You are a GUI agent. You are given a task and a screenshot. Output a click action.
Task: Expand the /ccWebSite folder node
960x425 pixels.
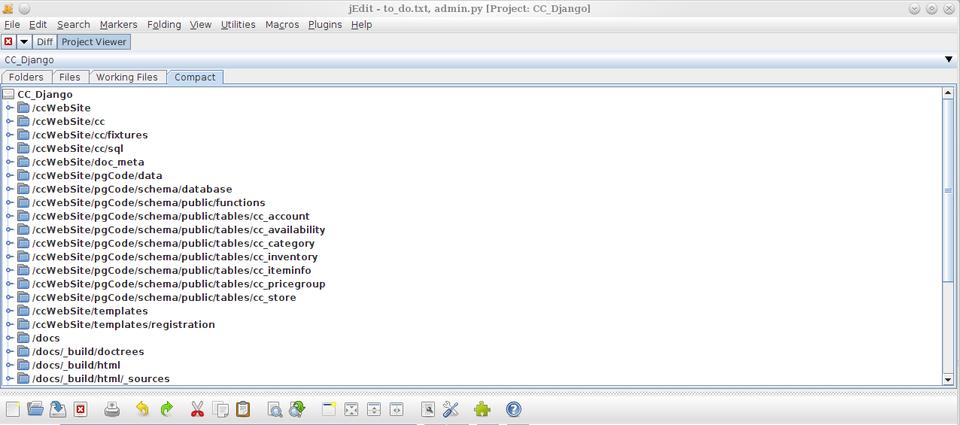point(9,108)
